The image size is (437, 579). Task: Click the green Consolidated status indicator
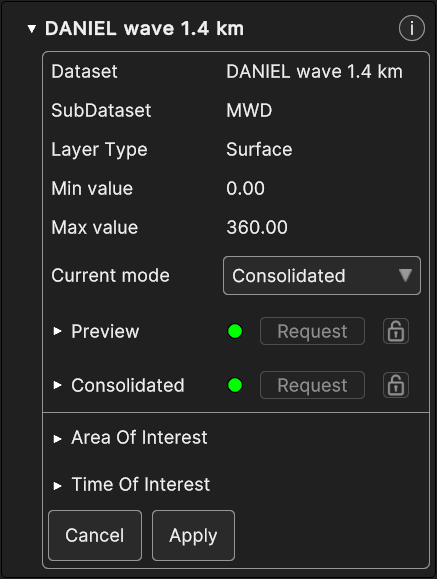click(235, 385)
